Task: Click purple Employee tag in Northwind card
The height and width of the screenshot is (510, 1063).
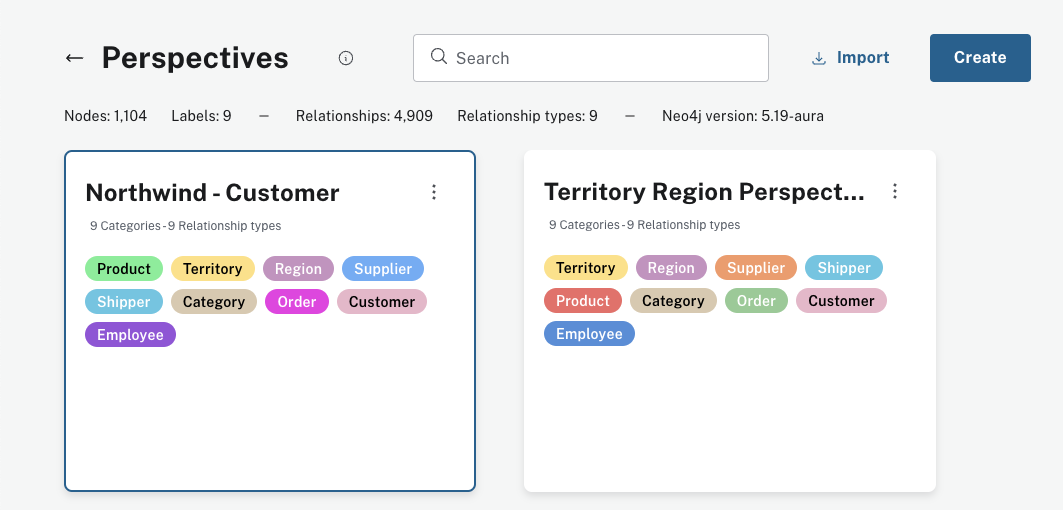Action: click(x=130, y=335)
